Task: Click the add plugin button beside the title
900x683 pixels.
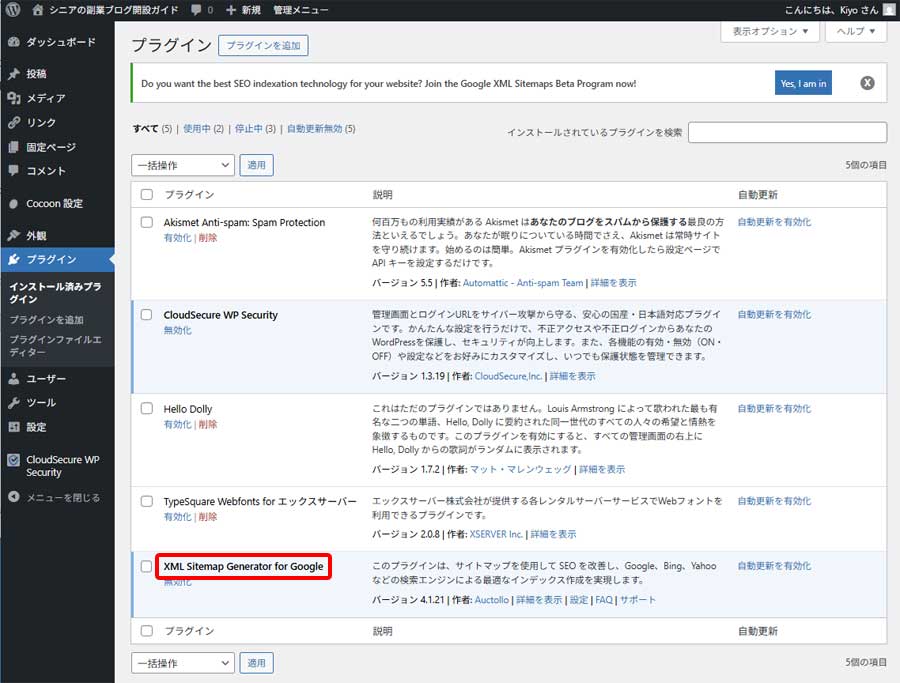Action: click(x=264, y=46)
